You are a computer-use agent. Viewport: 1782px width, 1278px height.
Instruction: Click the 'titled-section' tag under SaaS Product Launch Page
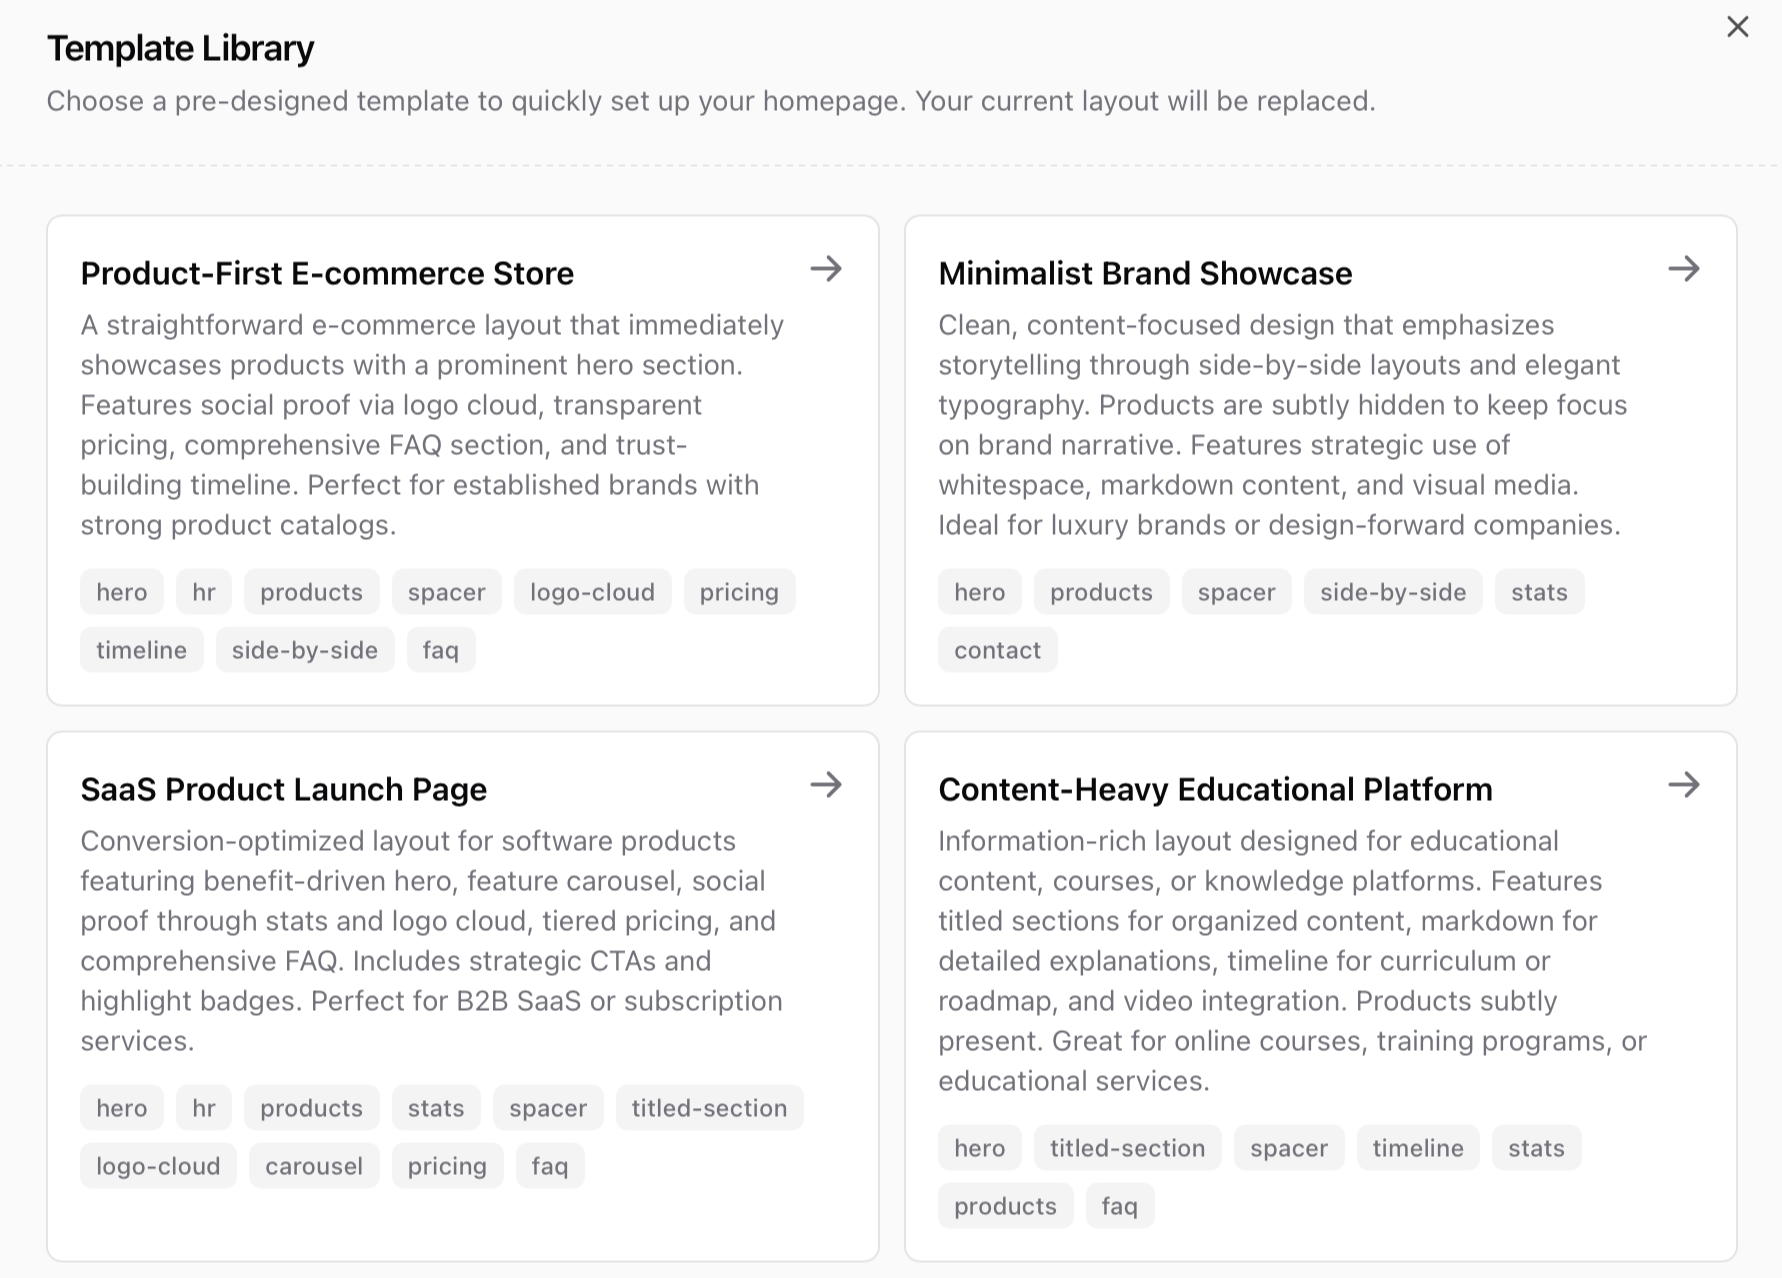pos(709,1107)
